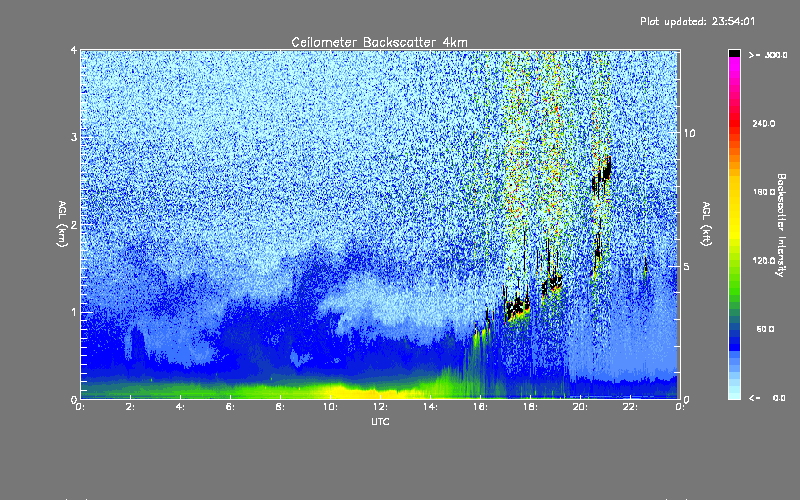800x500 pixels.
Task: Click the left 'AGL (km)' axis label
Action: pos(62,224)
